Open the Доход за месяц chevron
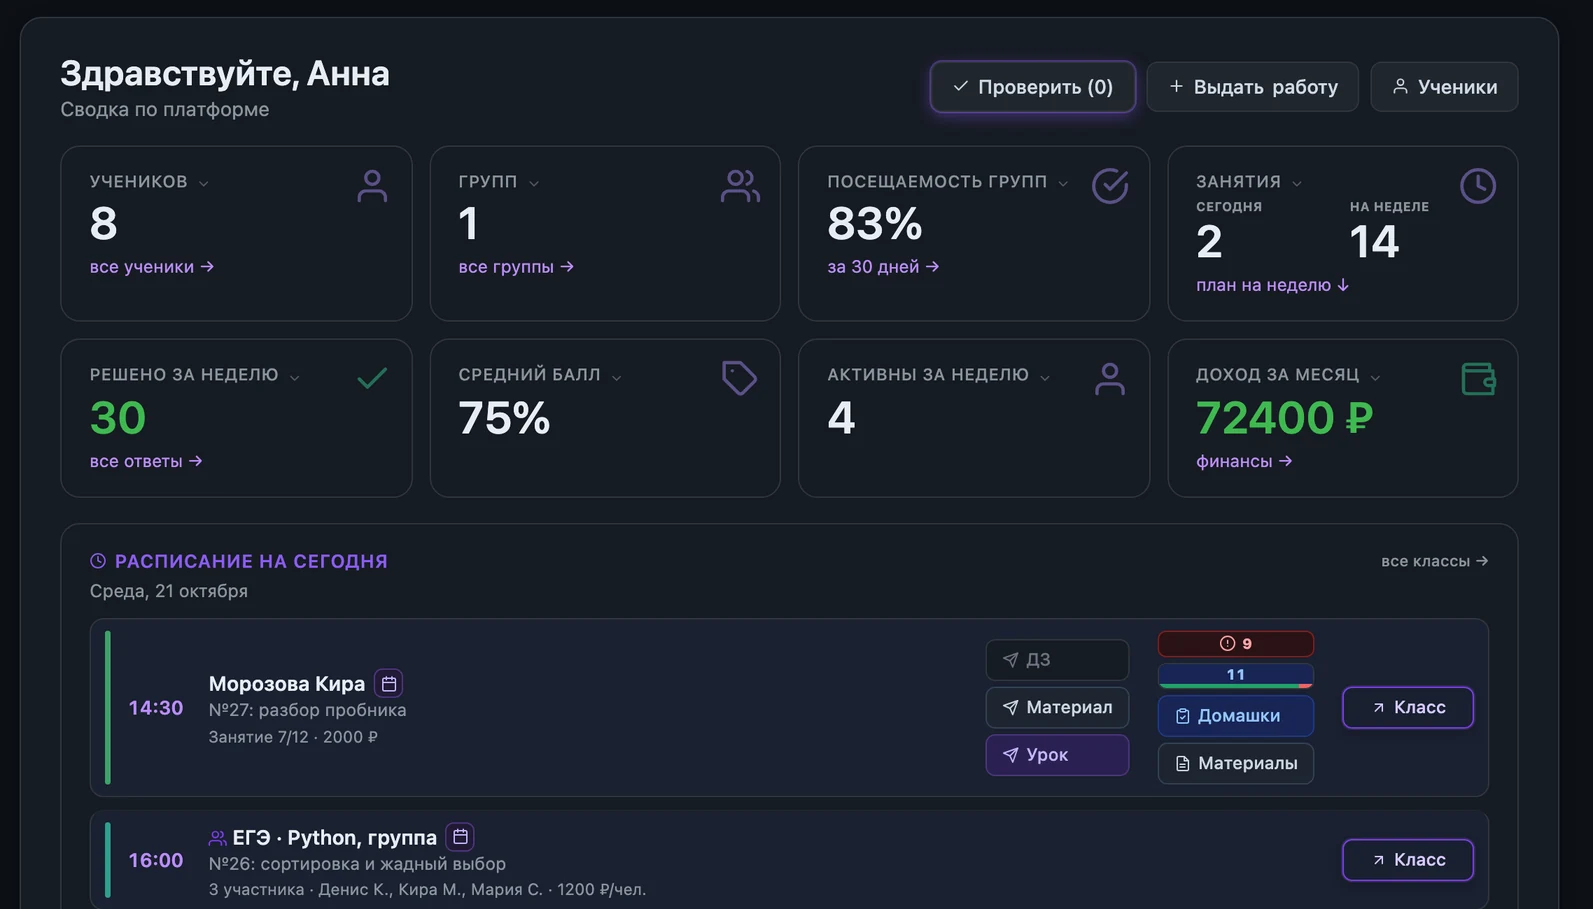 pyautogui.click(x=1376, y=377)
